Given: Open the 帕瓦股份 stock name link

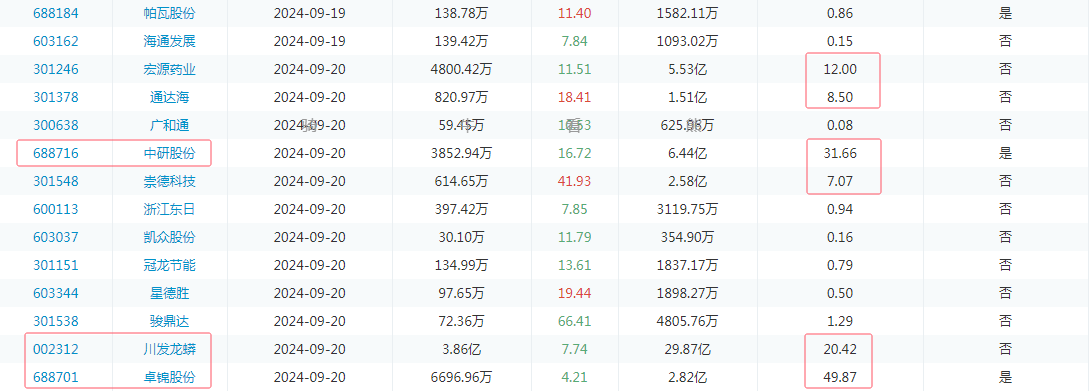Looking at the screenshot, I should pos(170,13).
